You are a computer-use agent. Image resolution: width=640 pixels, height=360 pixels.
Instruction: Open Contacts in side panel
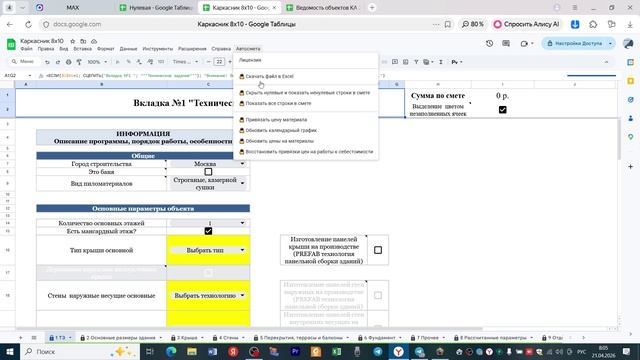pos(631,118)
